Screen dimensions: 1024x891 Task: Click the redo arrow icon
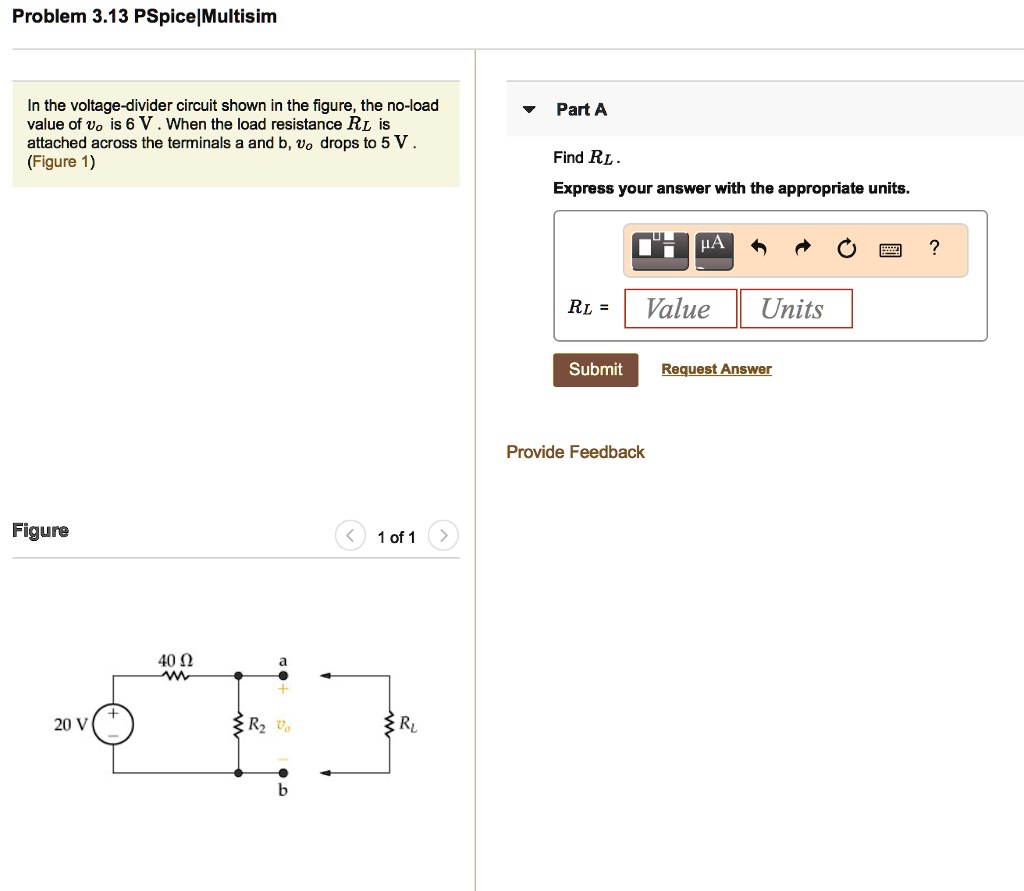(802, 248)
